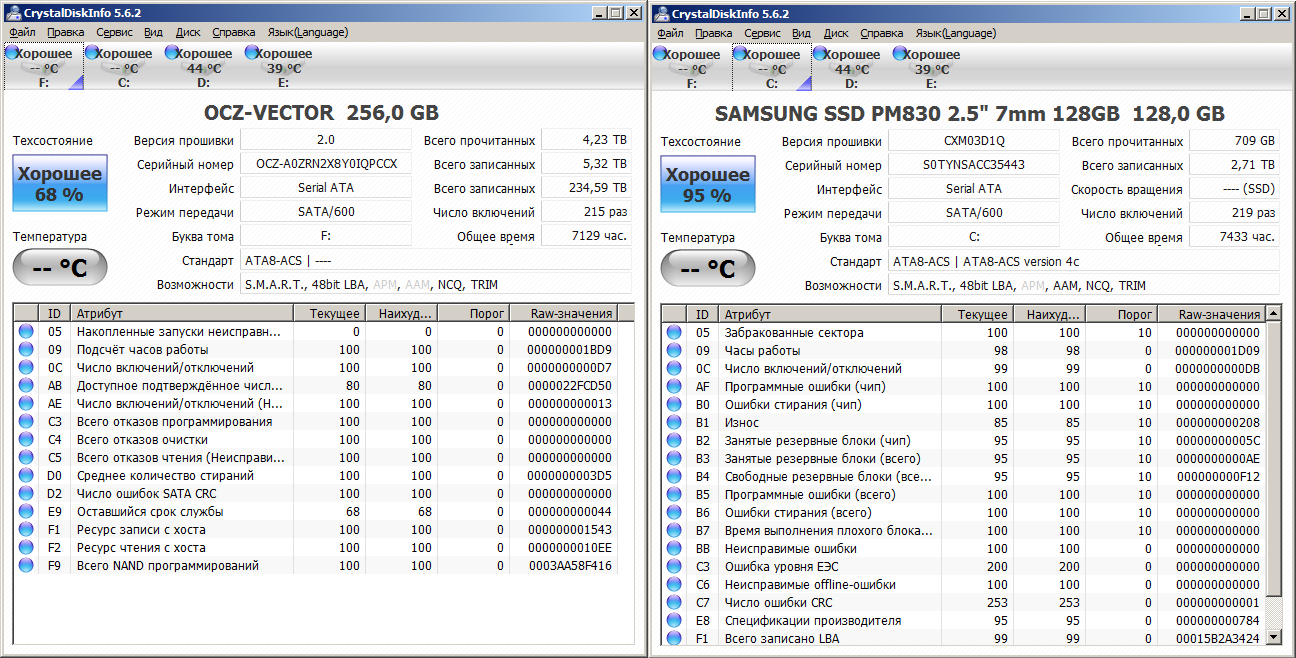Screen dimensions: 1296x658
Task: Click the OCZ serial number field
Action: [326, 164]
